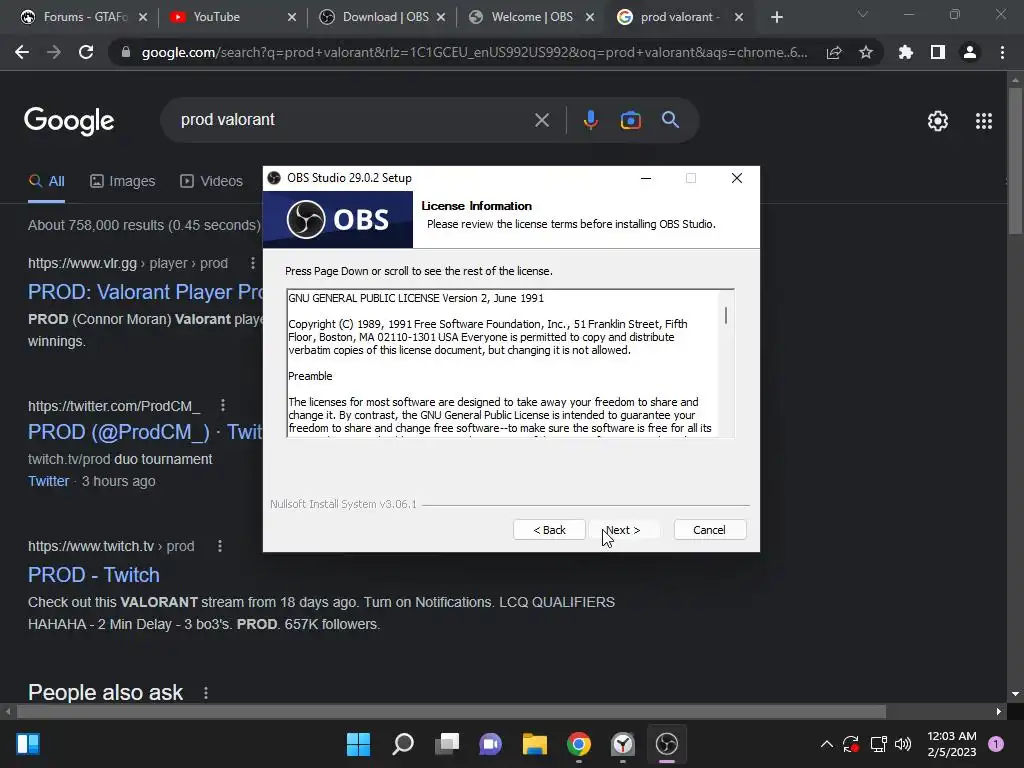Image resolution: width=1024 pixels, height=768 pixels.
Task: Open the Chrome tab search dropdown
Action: (863, 14)
